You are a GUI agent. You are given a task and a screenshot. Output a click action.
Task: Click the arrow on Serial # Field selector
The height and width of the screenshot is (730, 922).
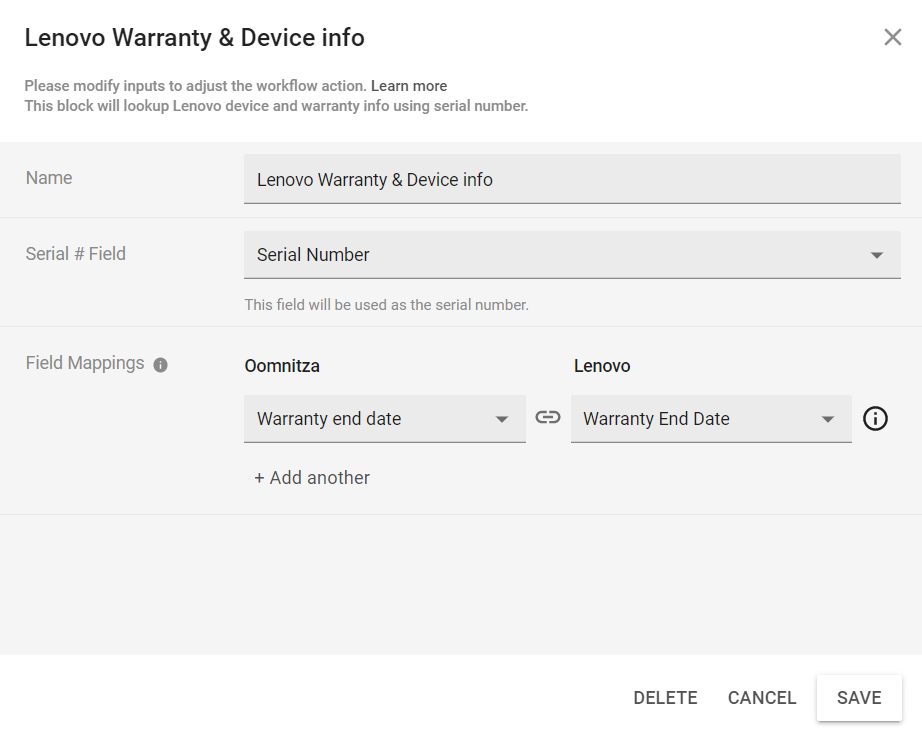click(x=877, y=255)
